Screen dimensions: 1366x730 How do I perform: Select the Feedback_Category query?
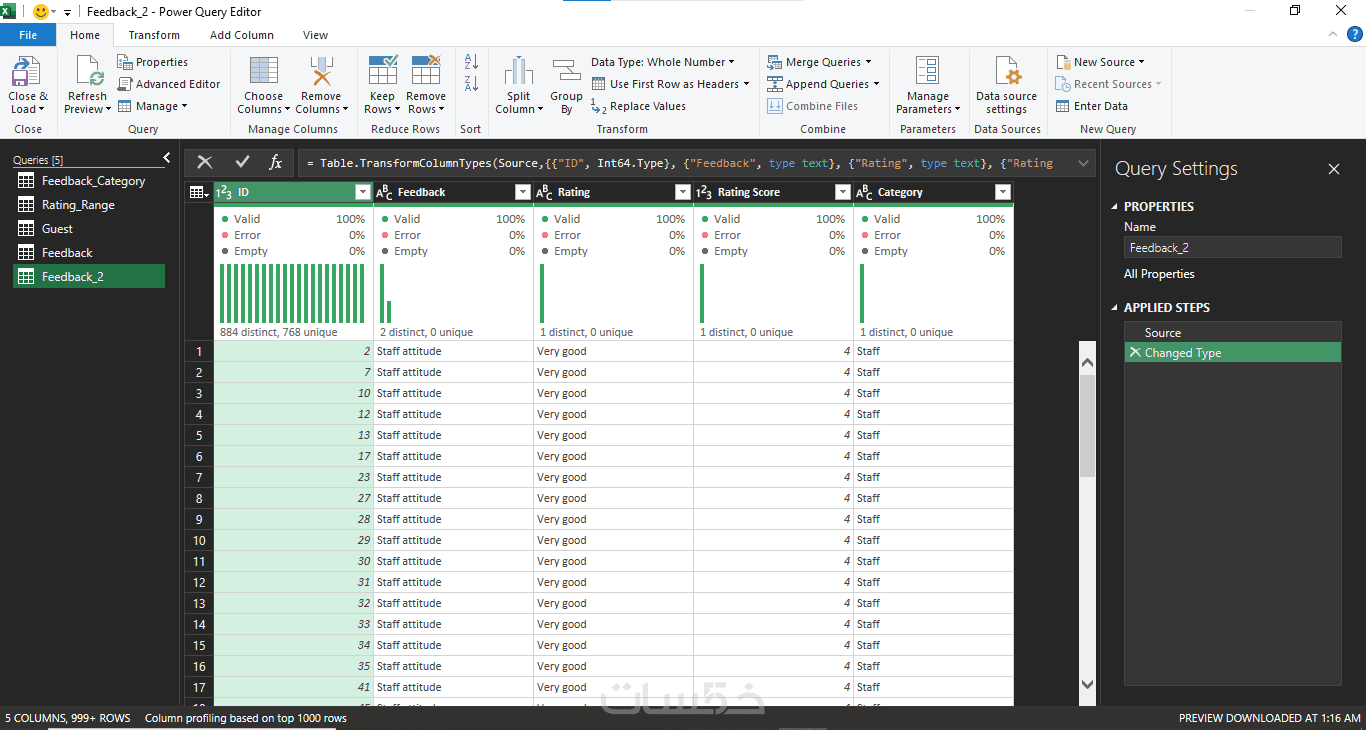tap(89, 181)
